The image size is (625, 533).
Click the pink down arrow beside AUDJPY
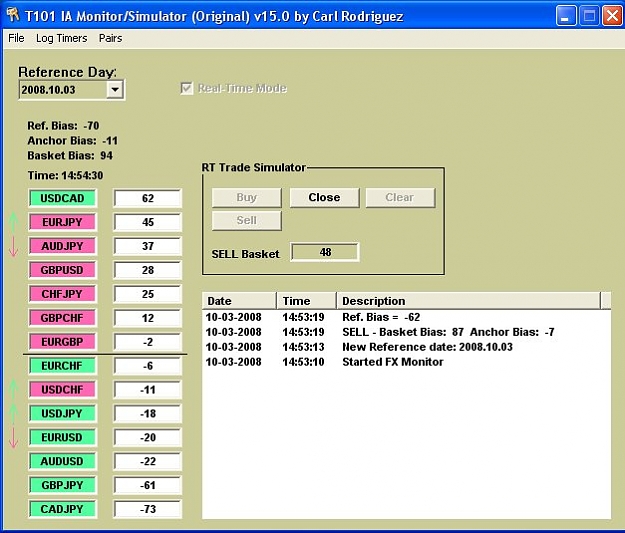tap(14, 246)
